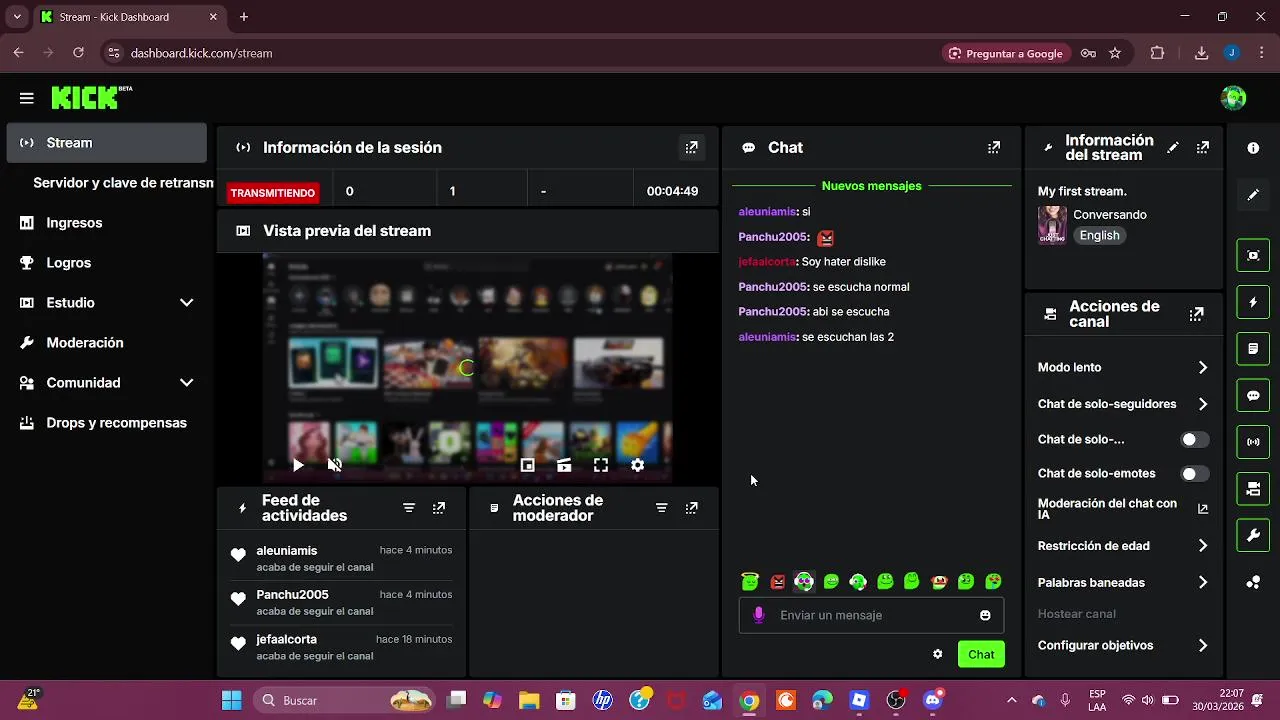Show hidden system tray icons chevron
The width and height of the screenshot is (1280, 720).
click(x=1011, y=701)
